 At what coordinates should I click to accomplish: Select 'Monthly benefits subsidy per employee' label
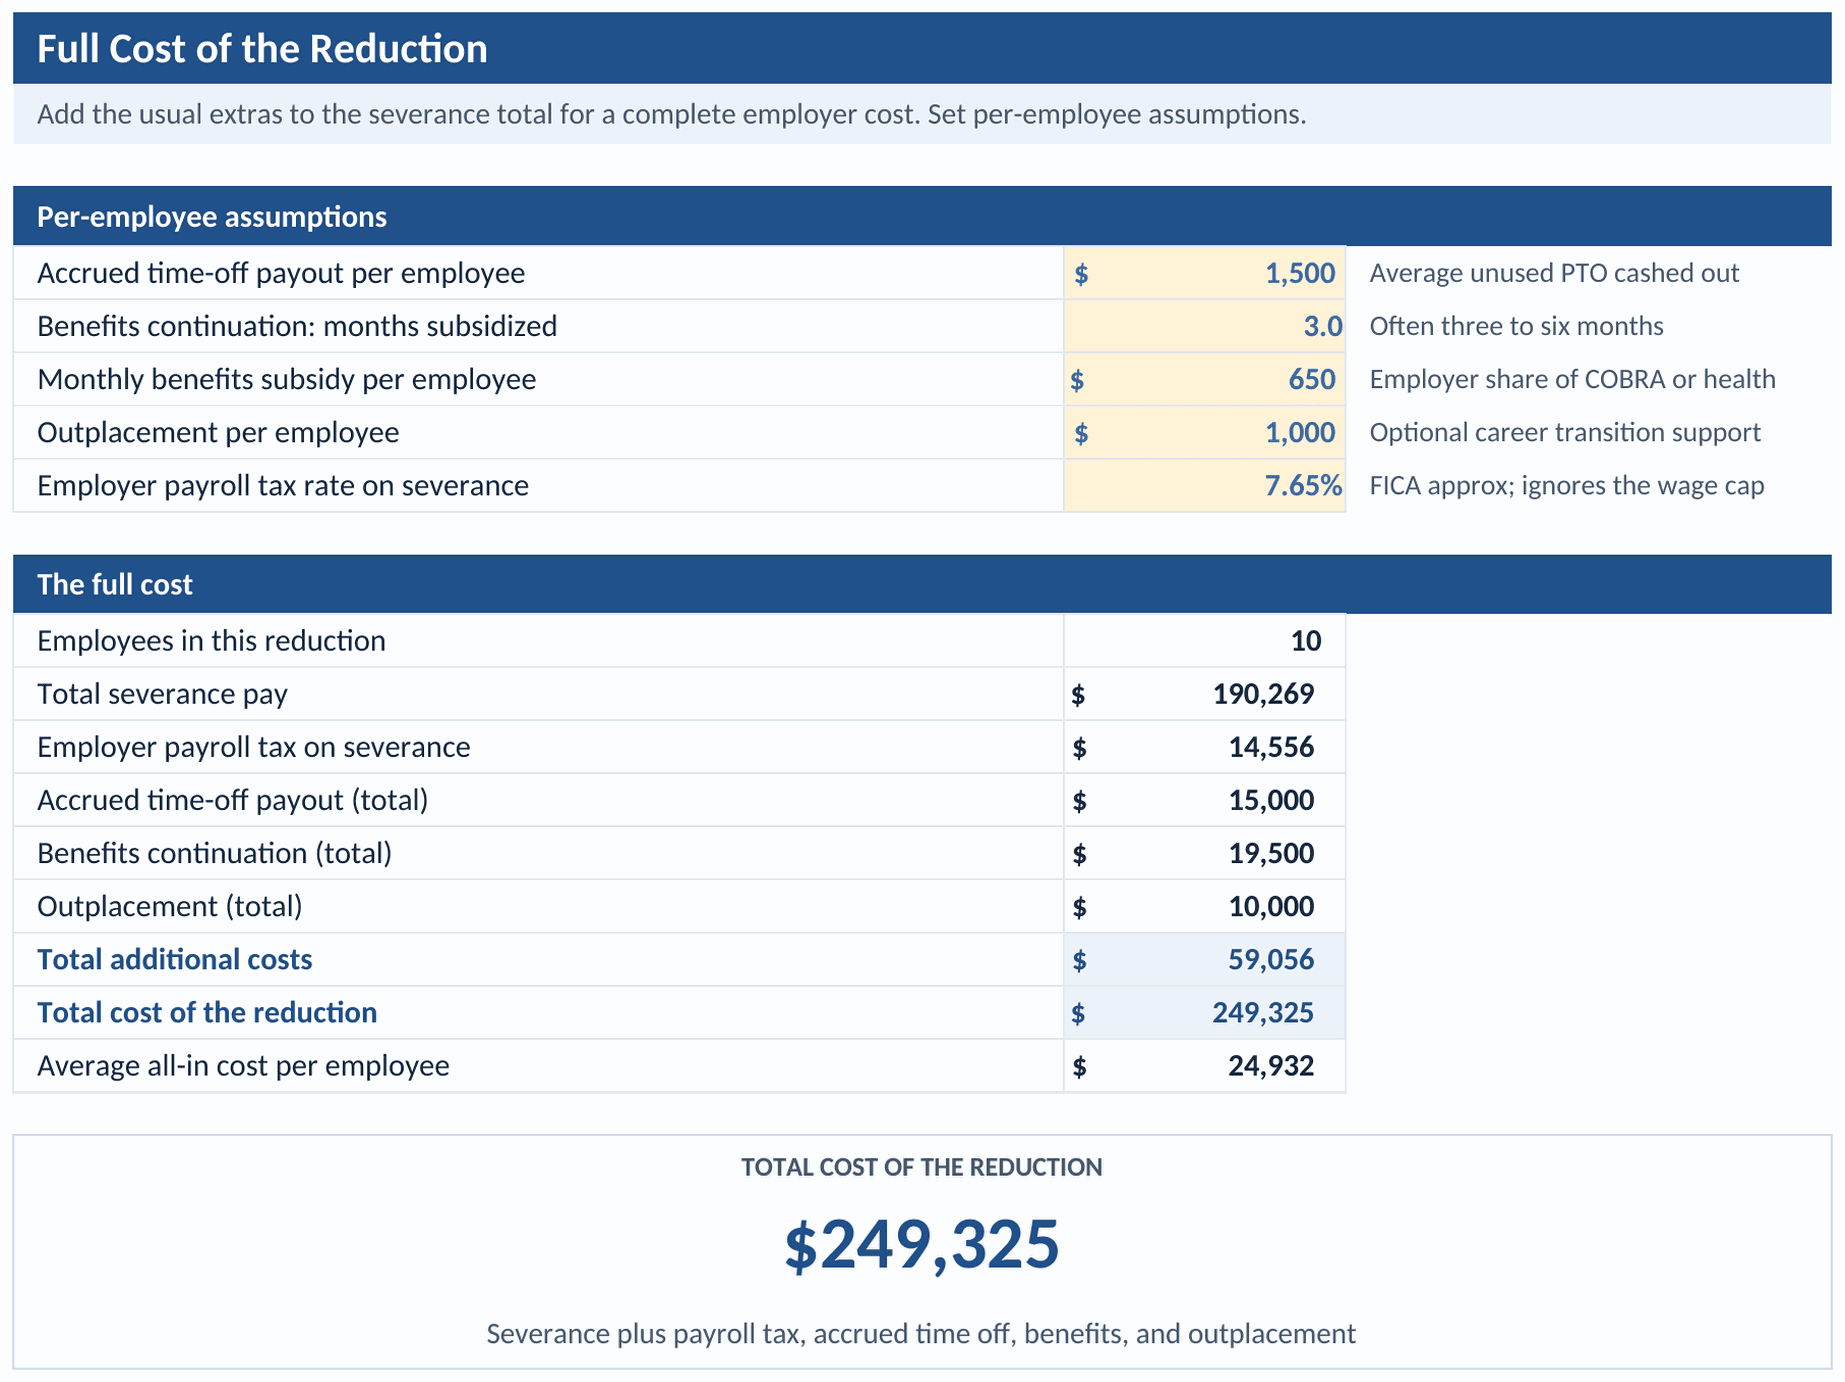(286, 379)
